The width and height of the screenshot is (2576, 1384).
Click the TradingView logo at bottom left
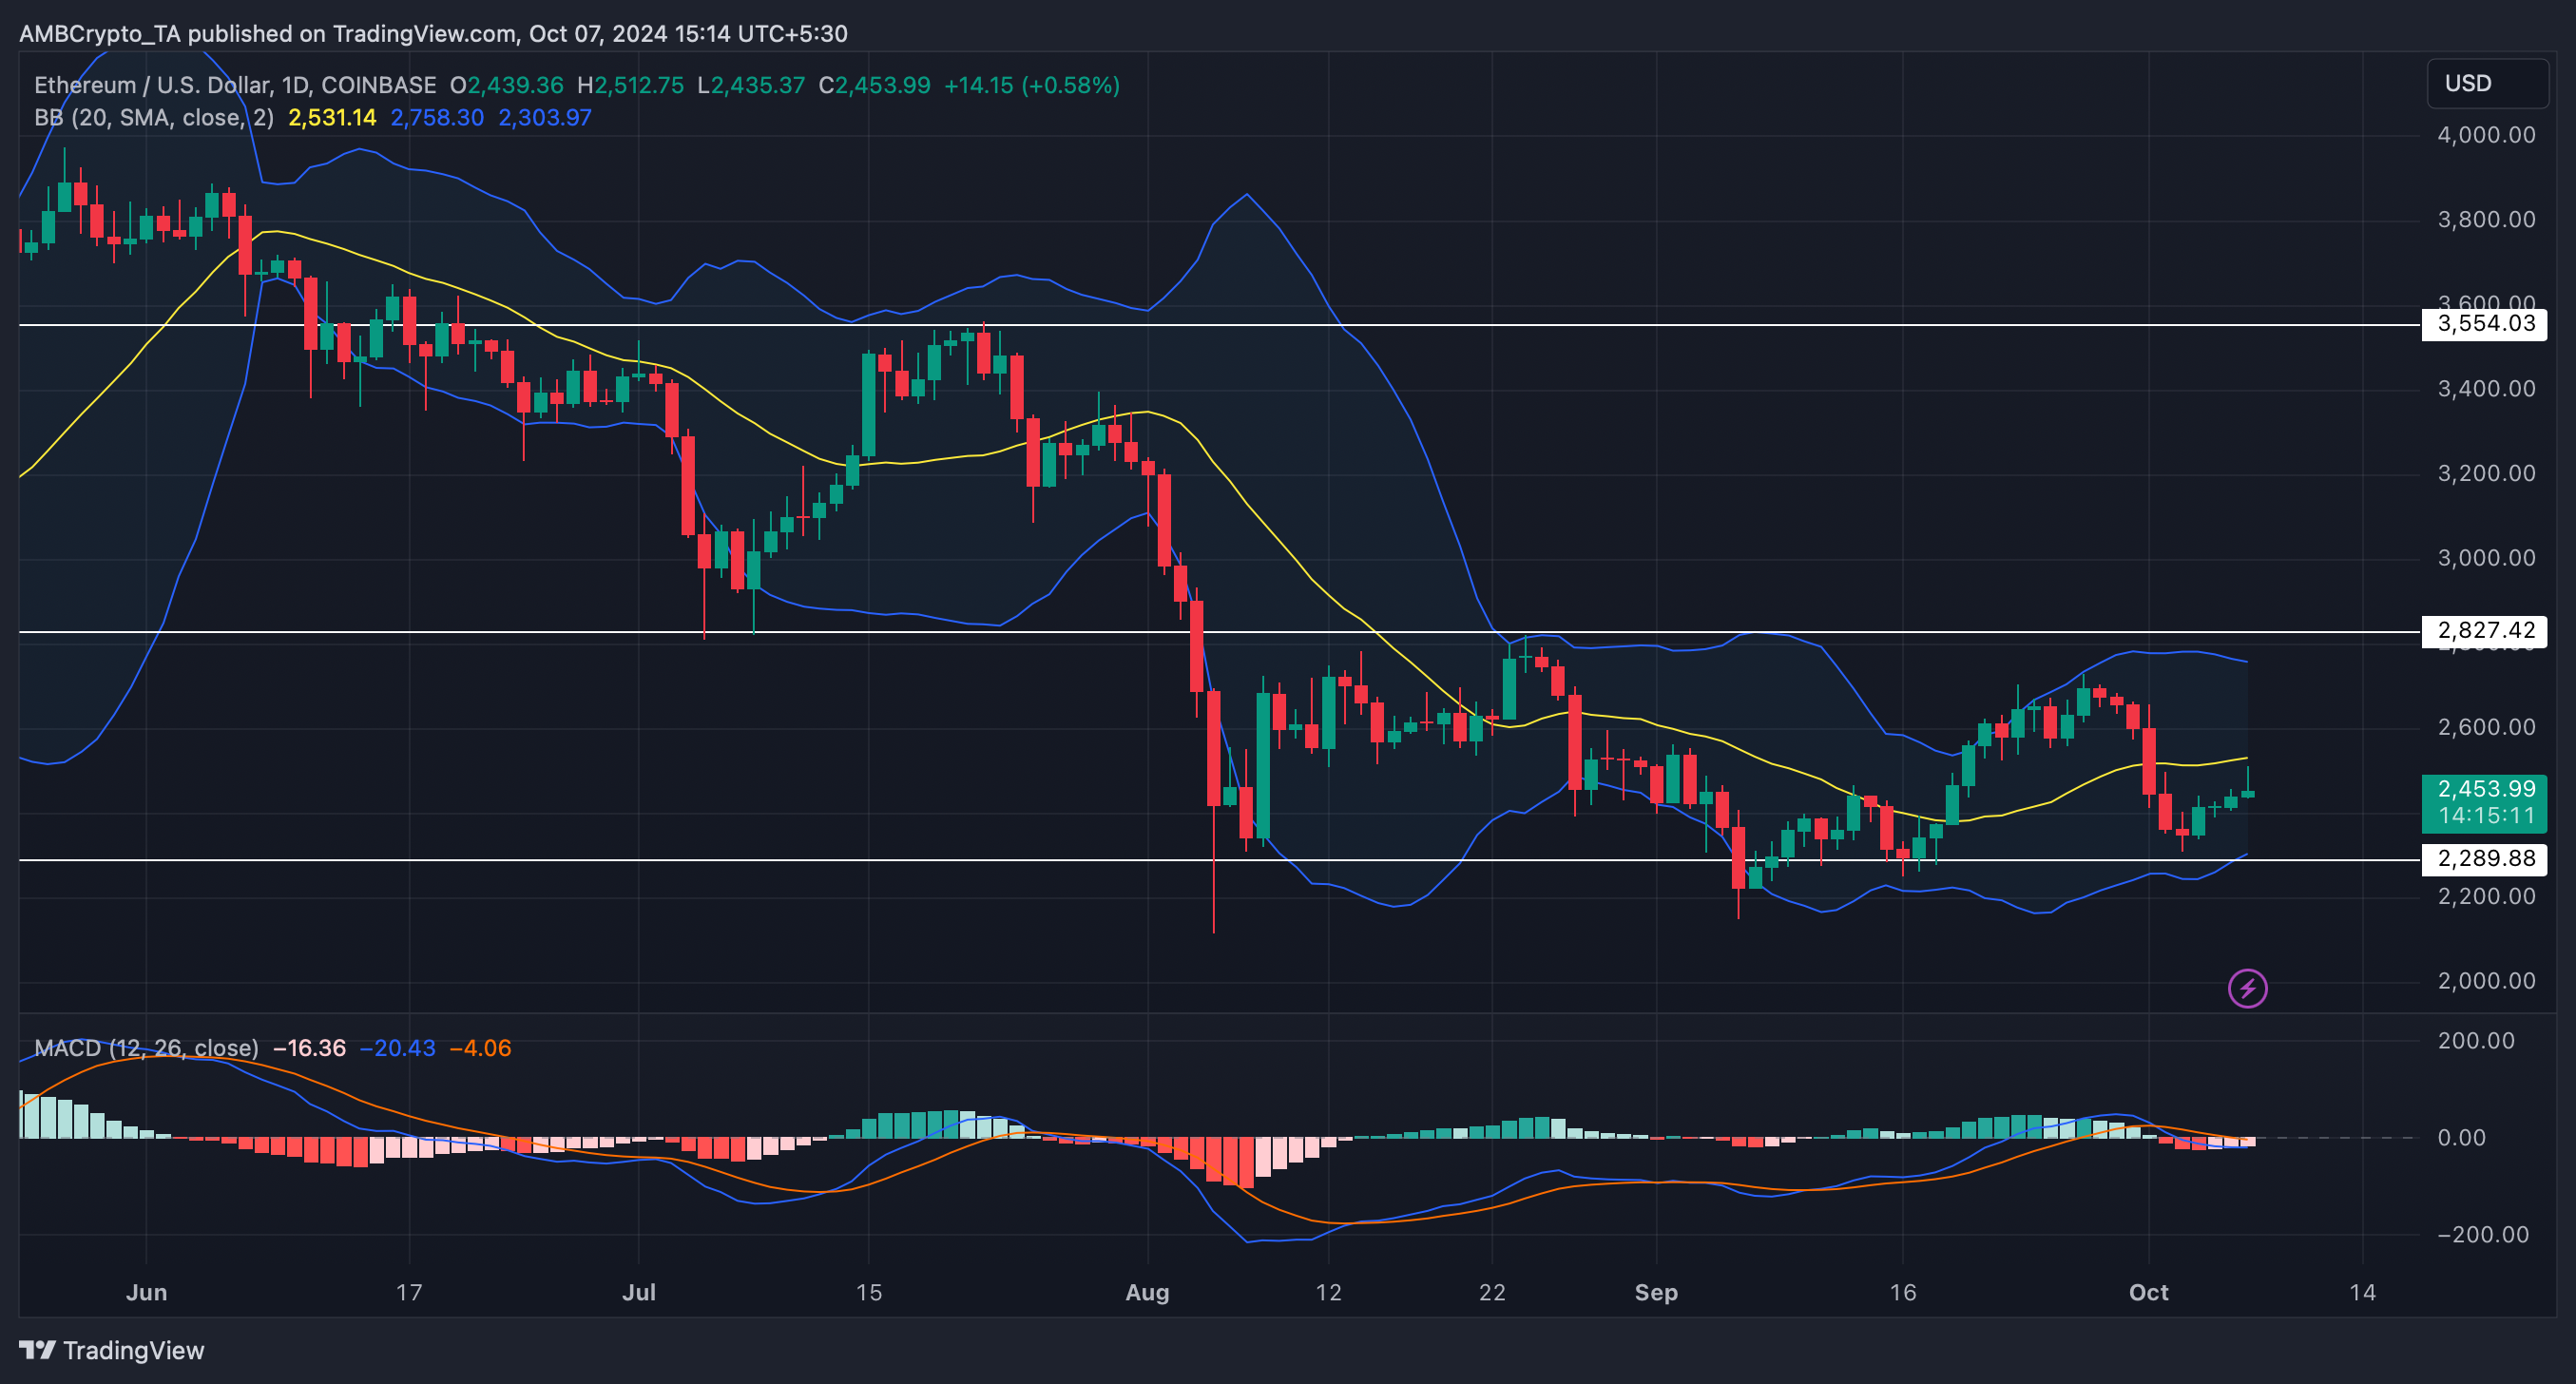pos(111,1350)
